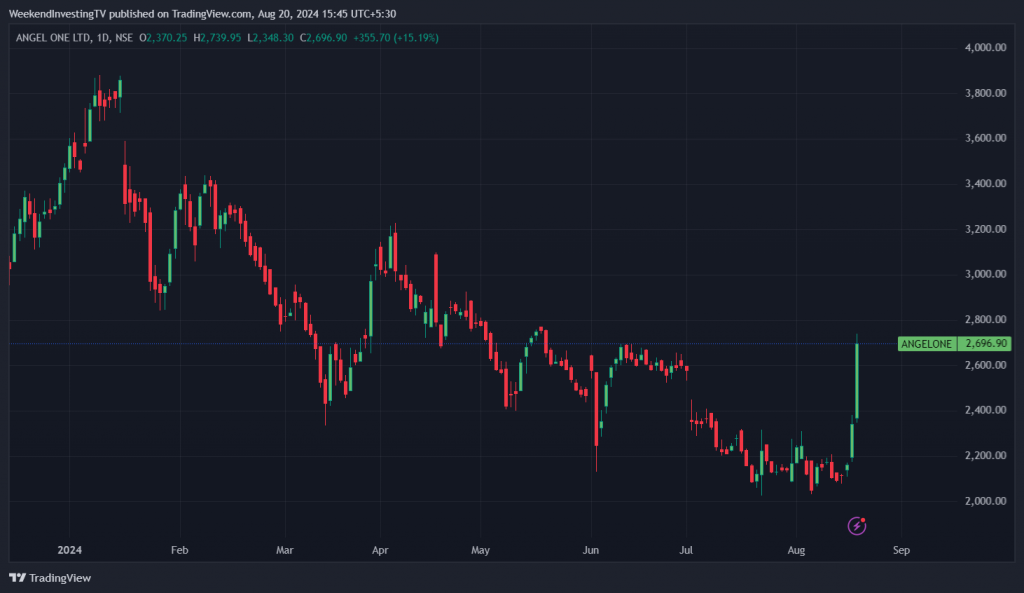Click the 2,000.00 price axis label
The height and width of the screenshot is (593, 1024).
985,501
